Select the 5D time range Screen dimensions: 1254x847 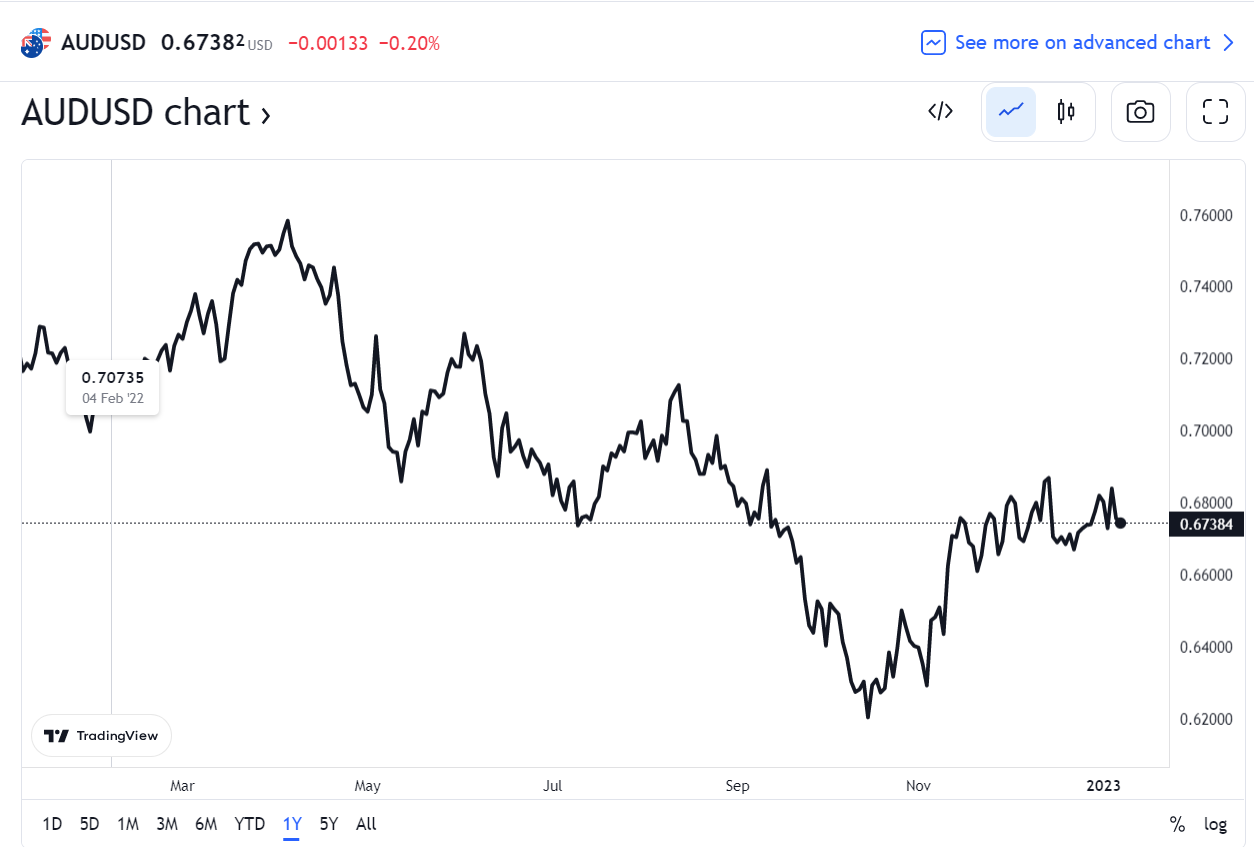tap(90, 824)
